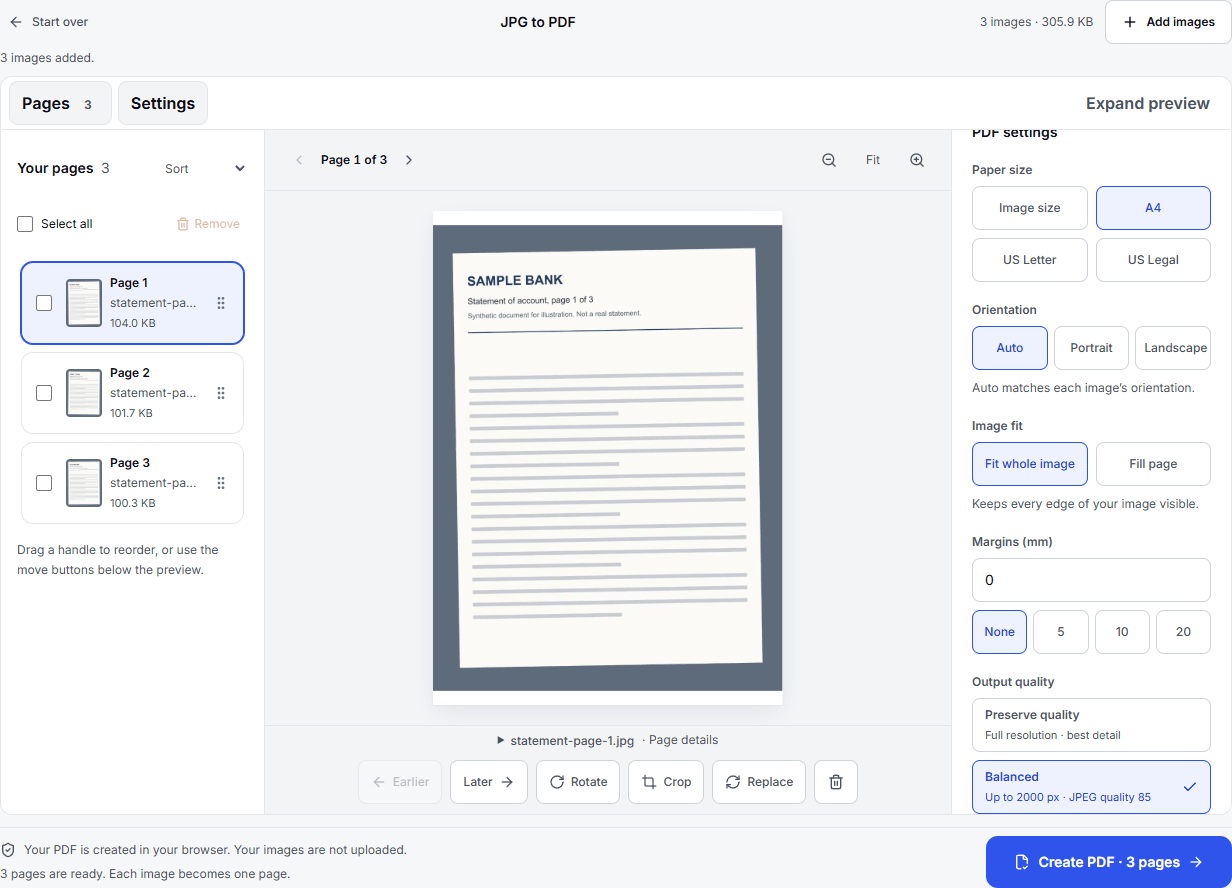Tick the checkbox for Page 1
The height and width of the screenshot is (888, 1232).
pyautogui.click(x=44, y=303)
